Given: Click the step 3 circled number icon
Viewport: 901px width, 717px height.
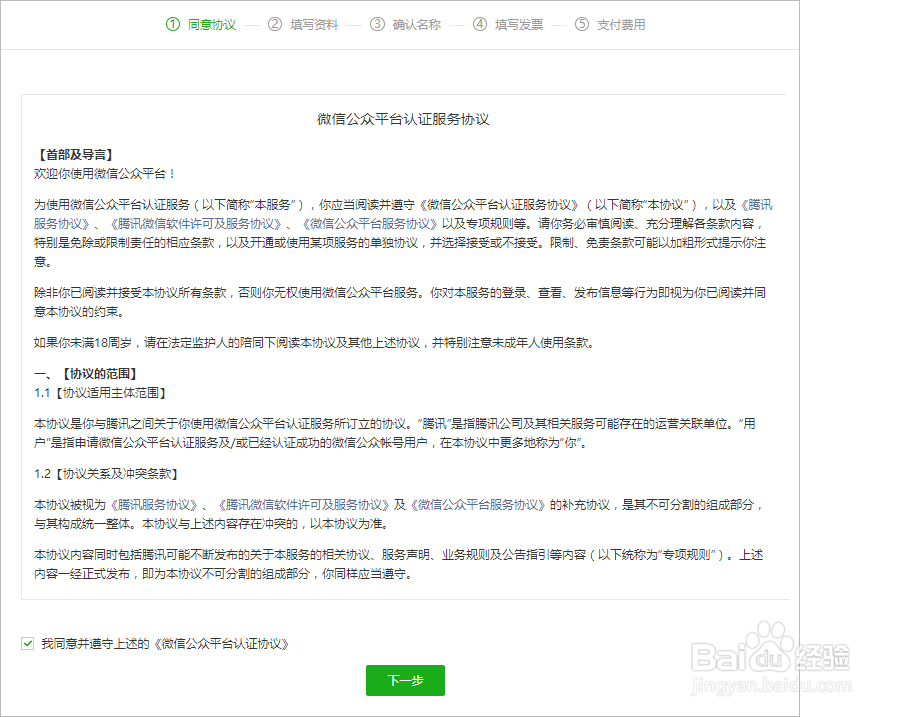Looking at the screenshot, I should [x=378, y=24].
